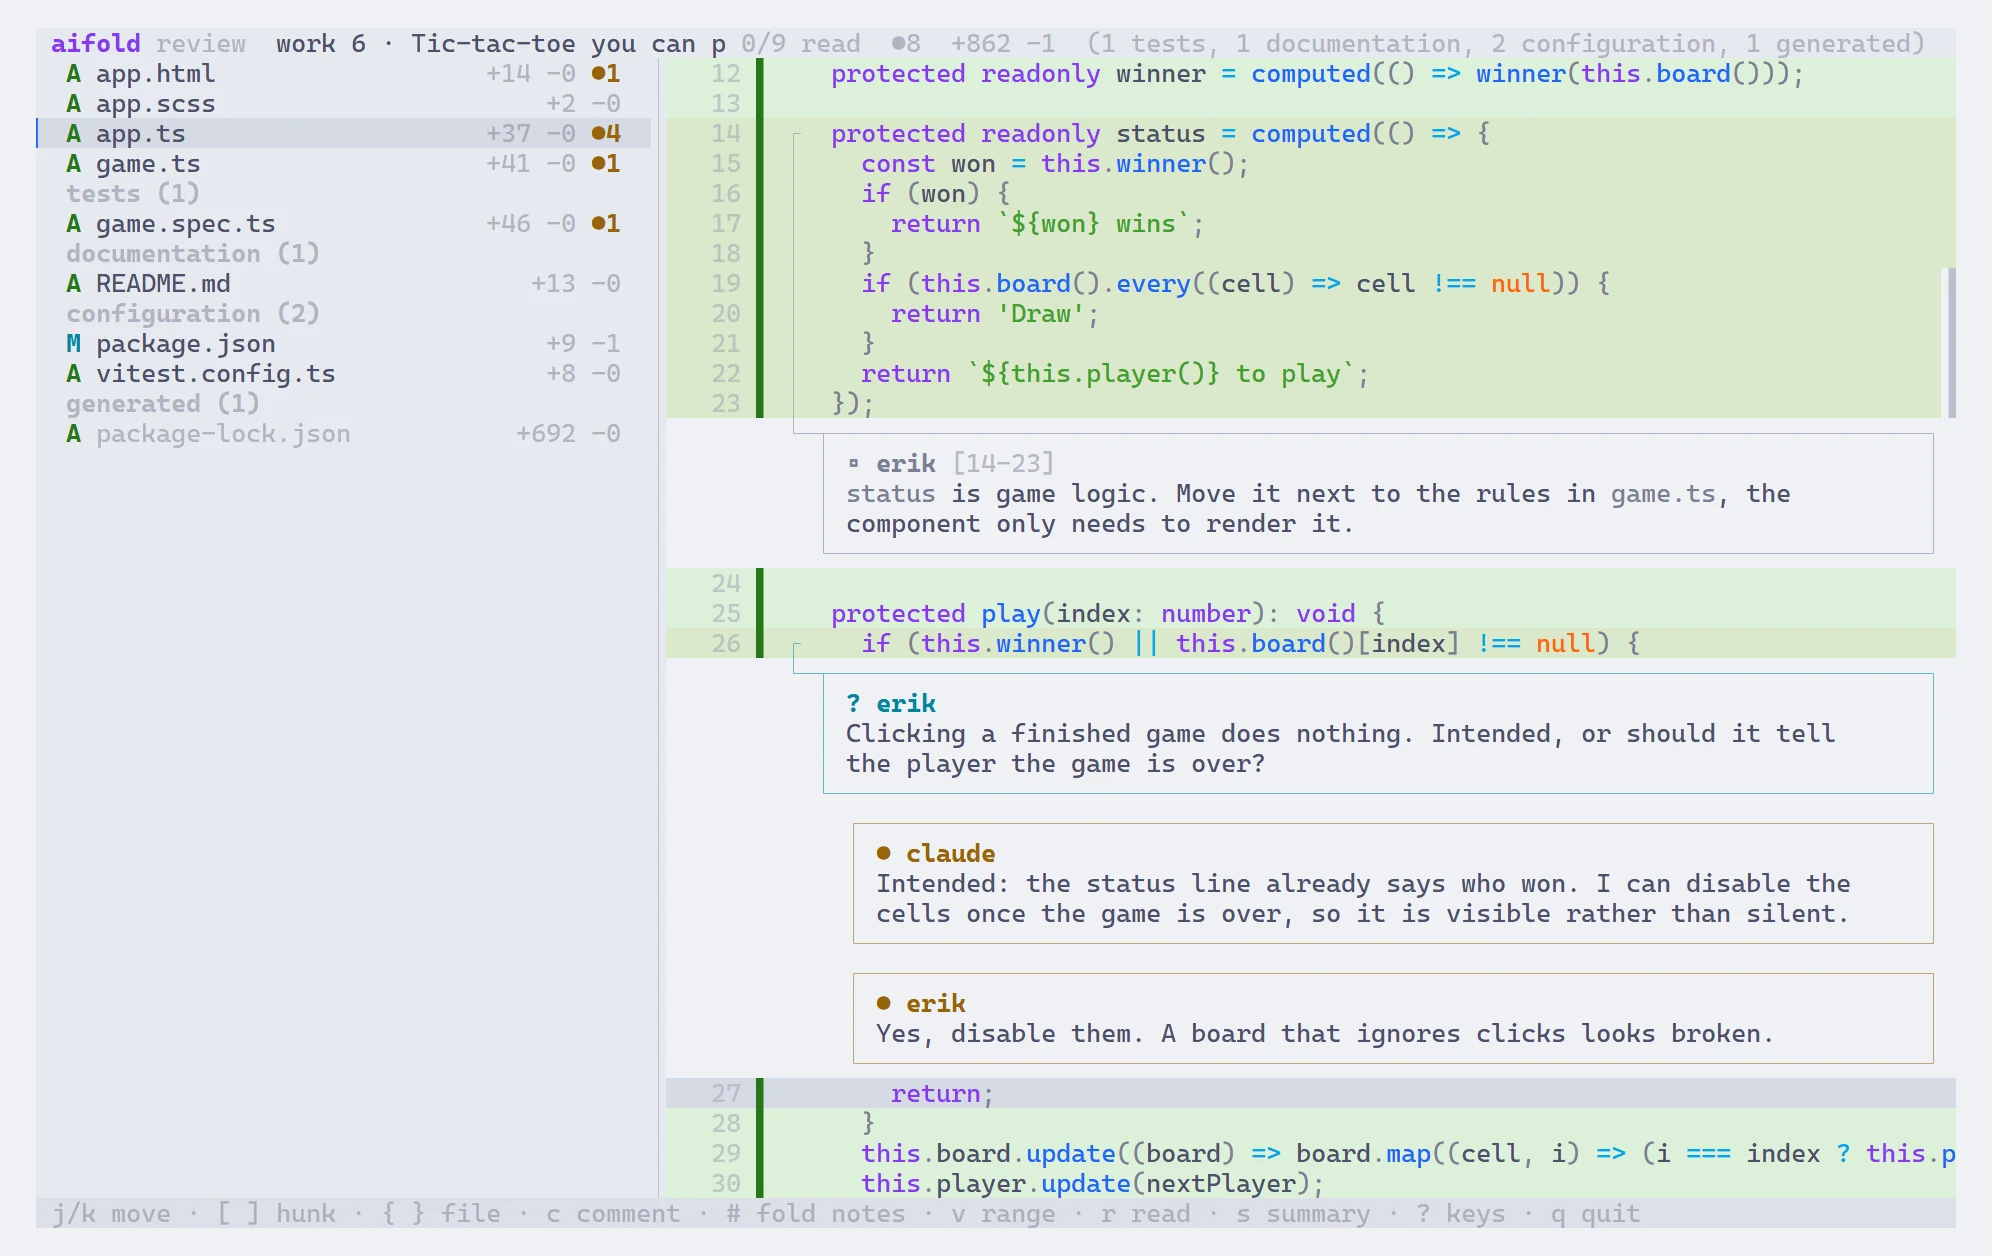Viewport: 1992px width, 1256px height.
Task: Click the 'M' modified marker for package.json
Action: point(74,344)
